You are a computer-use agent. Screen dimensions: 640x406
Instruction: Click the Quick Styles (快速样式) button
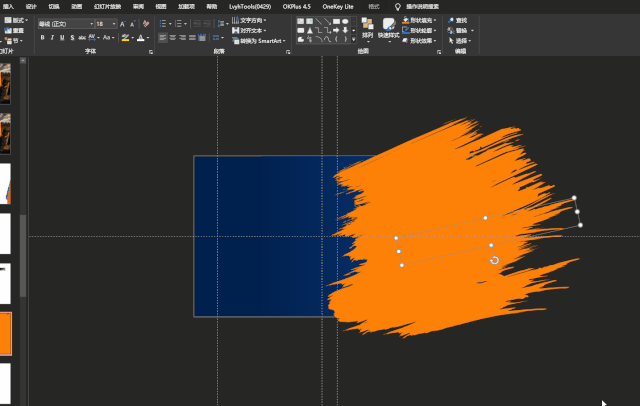[x=389, y=30]
